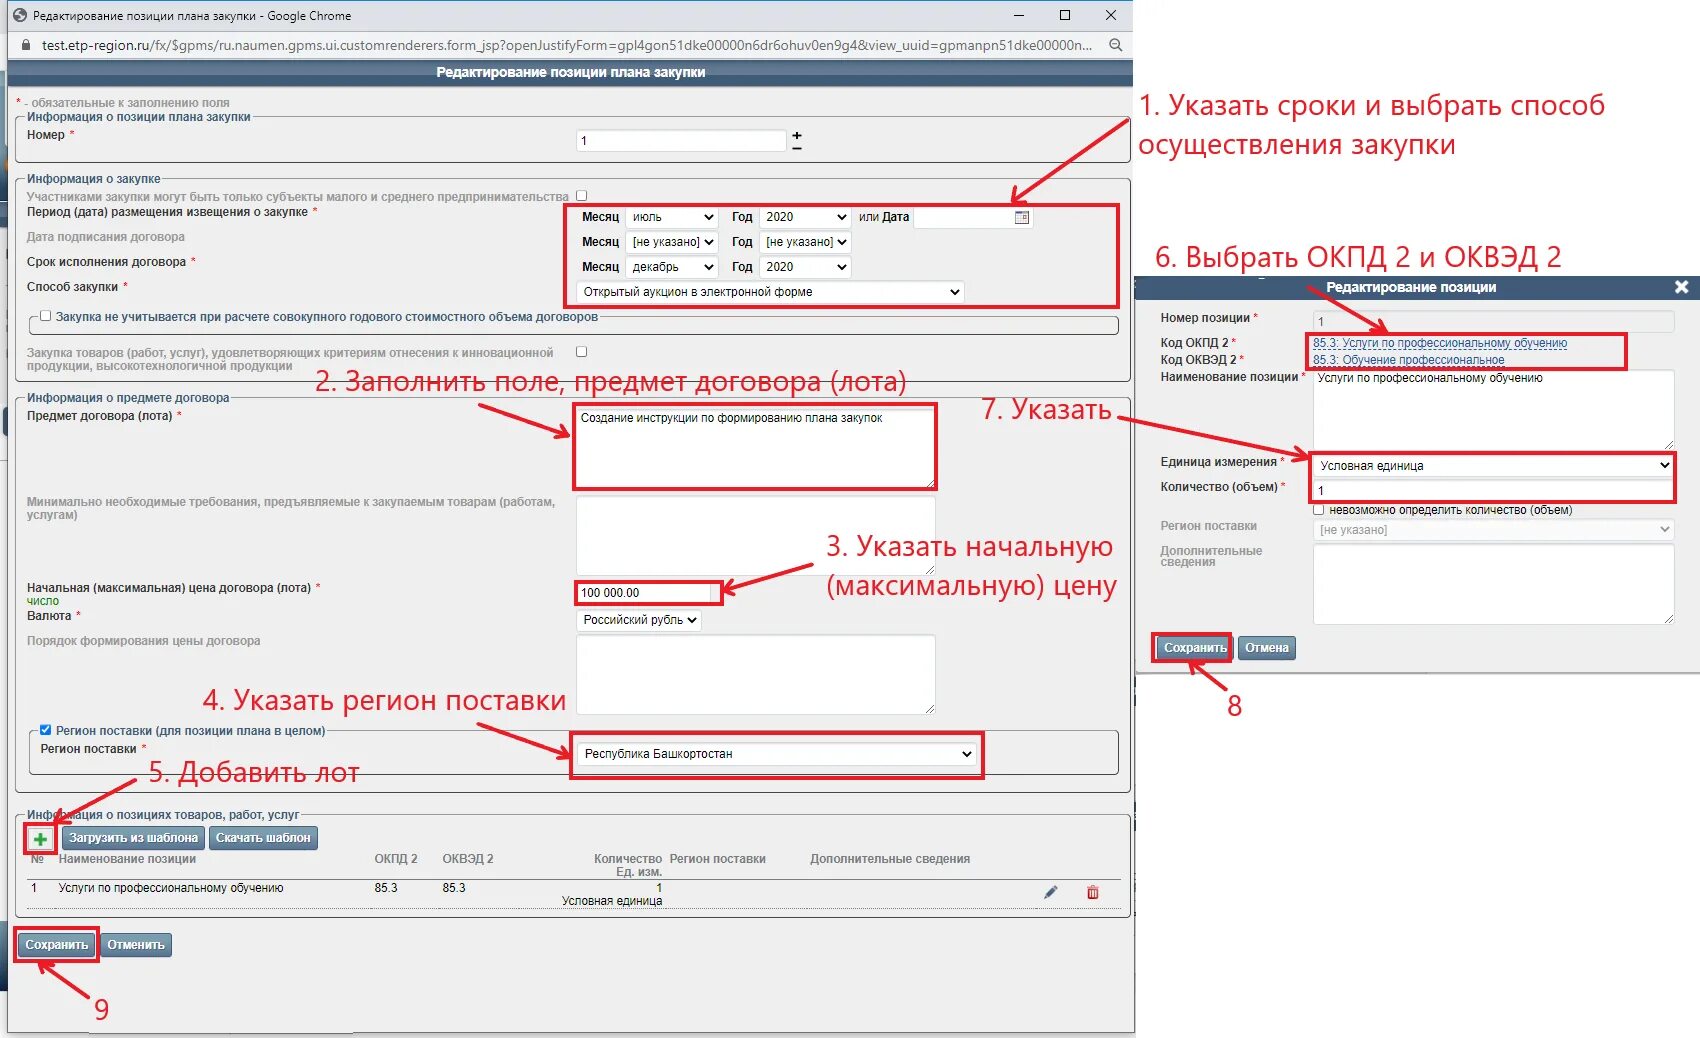Click the position number input field
The width and height of the screenshot is (1700, 1038).
pyautogui.click(x=681, y=141)
